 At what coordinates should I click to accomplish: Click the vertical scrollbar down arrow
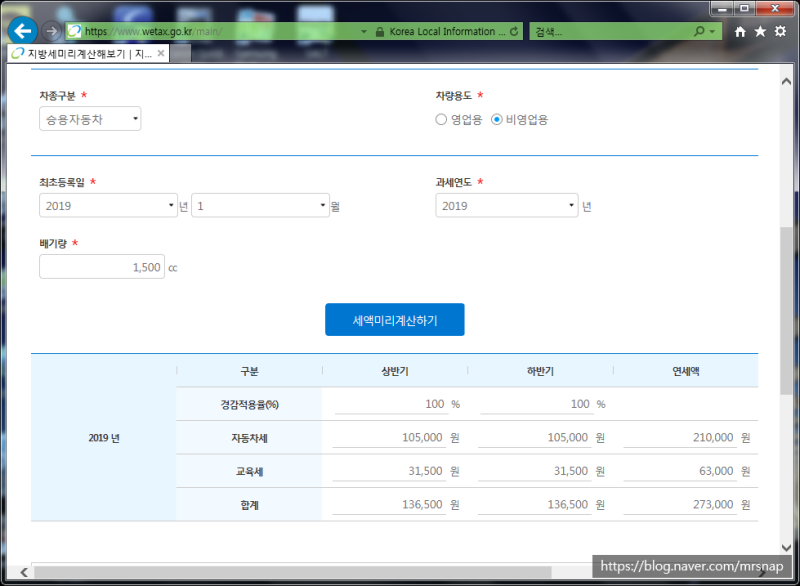786,548
